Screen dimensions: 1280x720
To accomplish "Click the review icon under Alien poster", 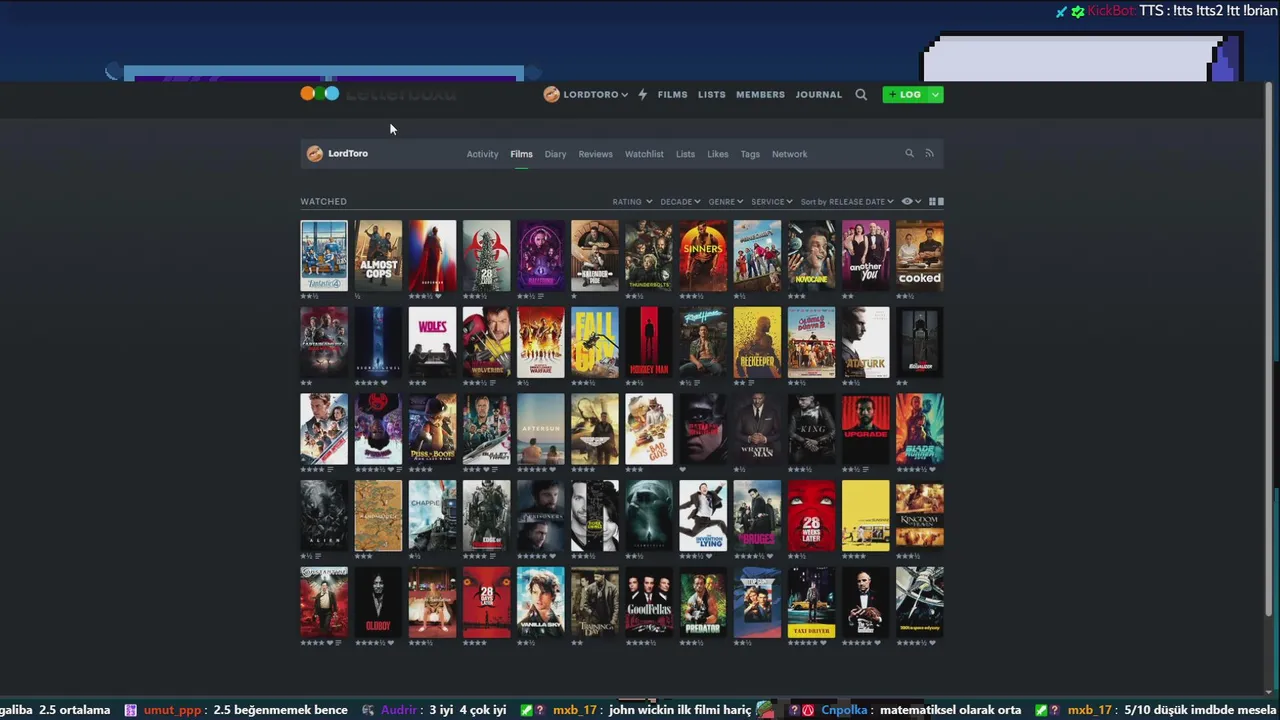I will point(319,556).
